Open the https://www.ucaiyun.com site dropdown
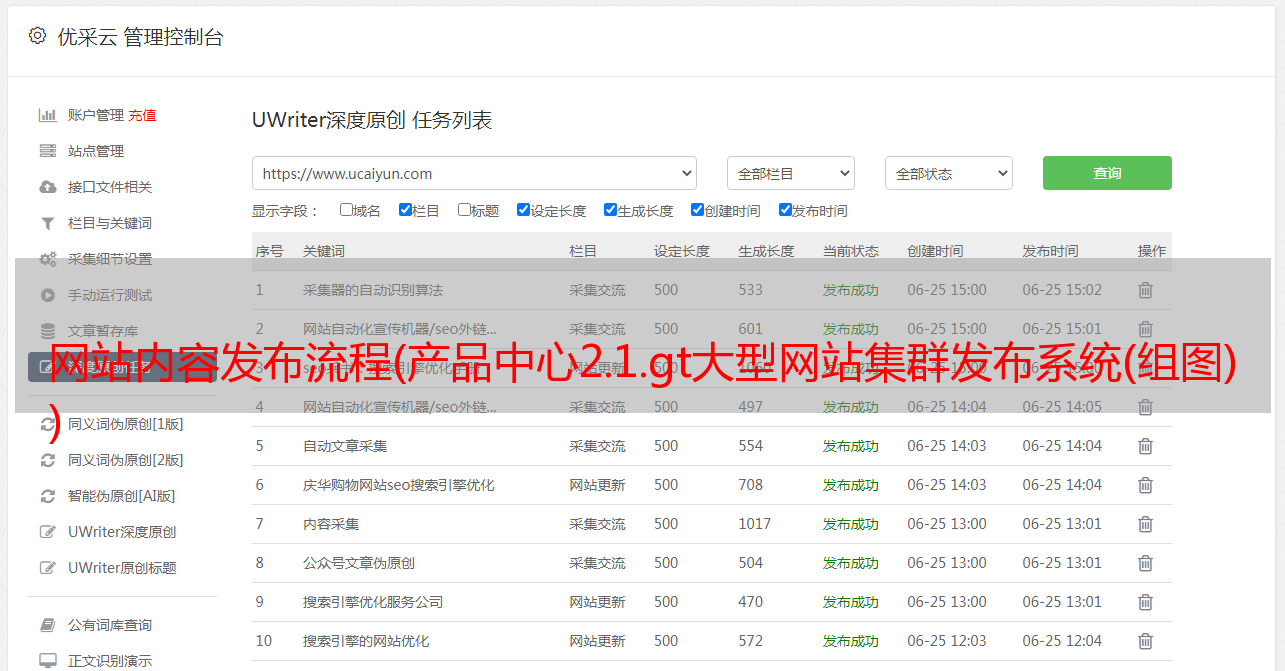The width and height of the screenshot is (1285, 671). tap(474, 173)
